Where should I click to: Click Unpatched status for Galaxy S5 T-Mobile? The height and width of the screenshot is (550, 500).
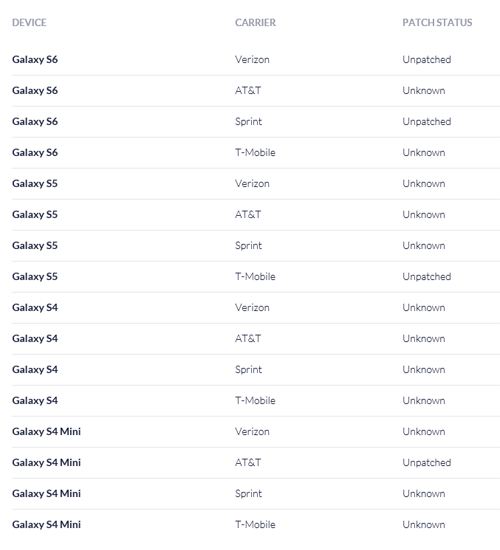[427, 277]
